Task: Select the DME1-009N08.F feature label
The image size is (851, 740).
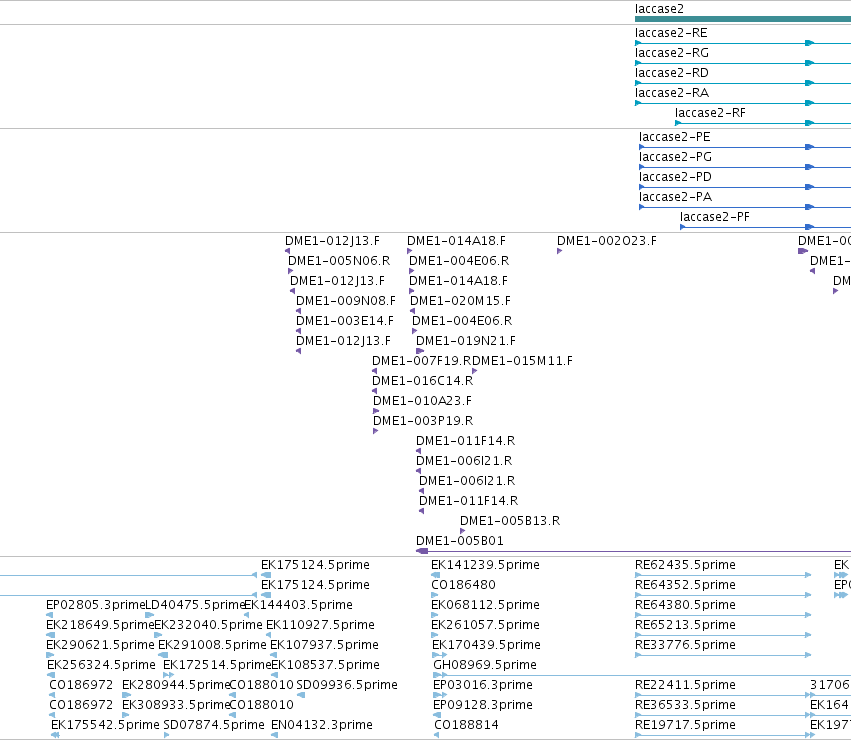Action: (x=346, y=301)
